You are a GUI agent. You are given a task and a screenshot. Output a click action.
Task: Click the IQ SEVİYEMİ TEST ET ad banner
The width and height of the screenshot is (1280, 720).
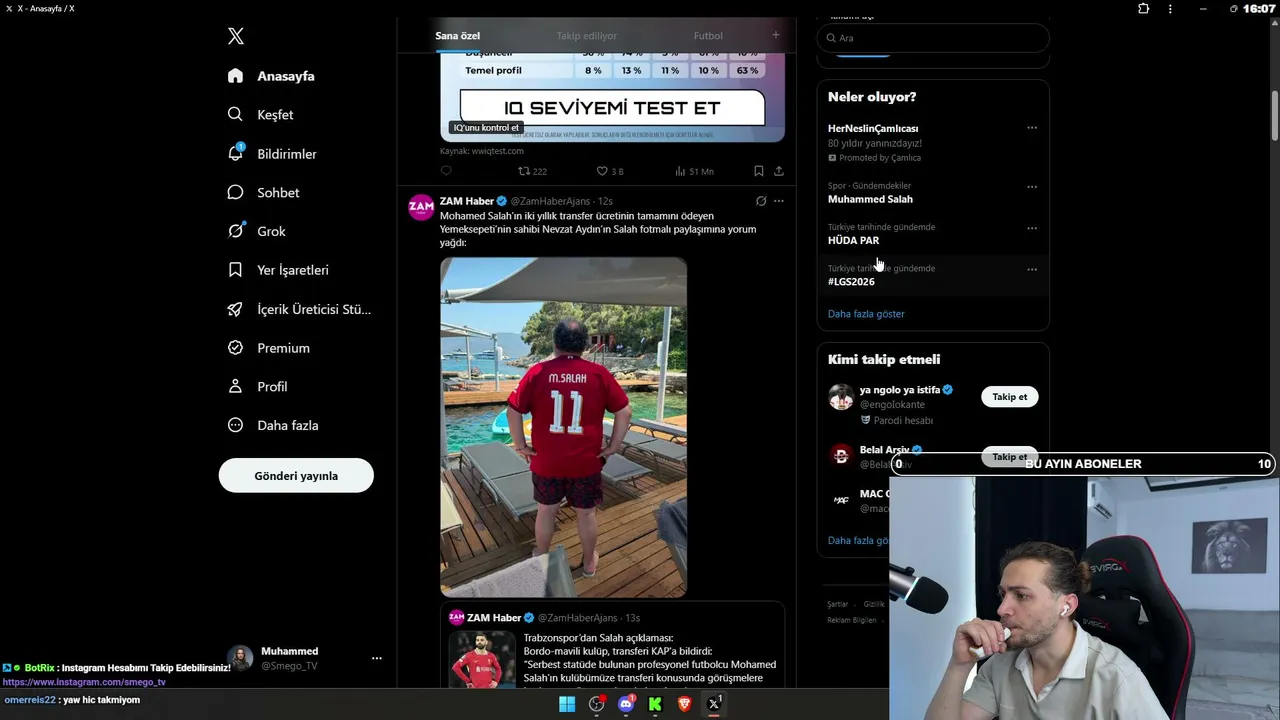pyautogui.click(x=612, y=107)
